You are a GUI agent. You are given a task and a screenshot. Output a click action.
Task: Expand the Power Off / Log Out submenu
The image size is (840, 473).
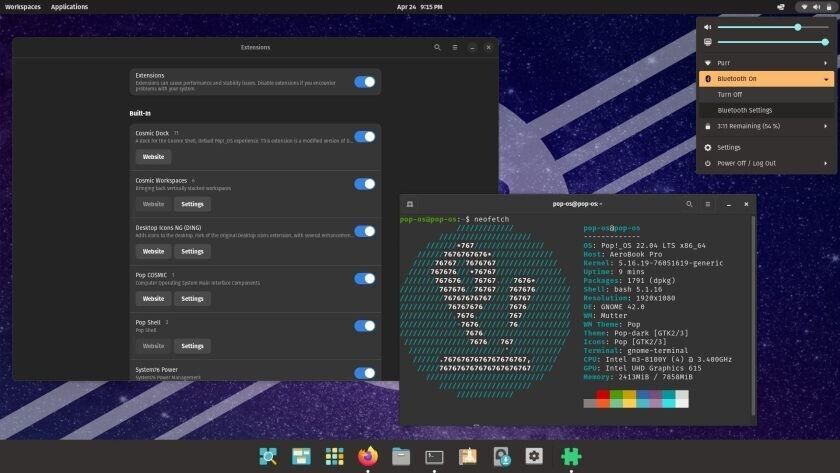click(x=767, y=163)
